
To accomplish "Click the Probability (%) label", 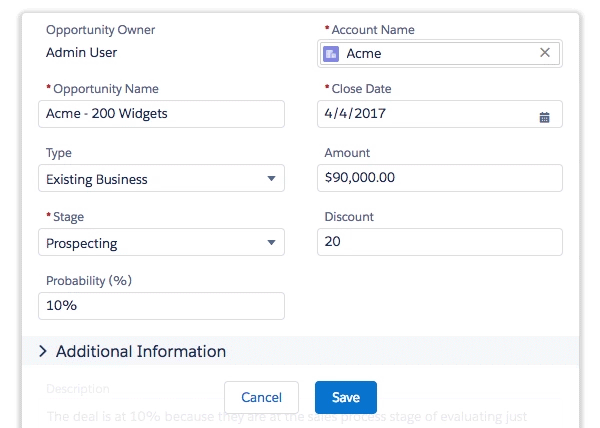I will 89,280.
